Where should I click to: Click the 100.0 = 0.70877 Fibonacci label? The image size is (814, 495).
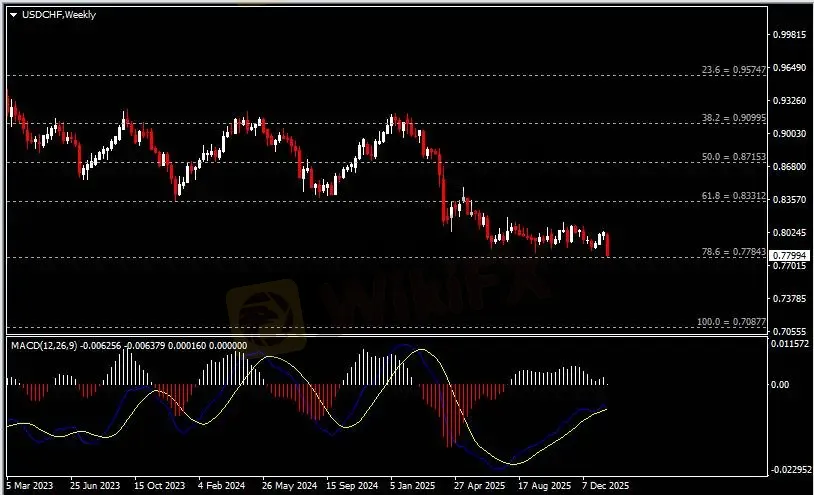click(x=730, y=322)
